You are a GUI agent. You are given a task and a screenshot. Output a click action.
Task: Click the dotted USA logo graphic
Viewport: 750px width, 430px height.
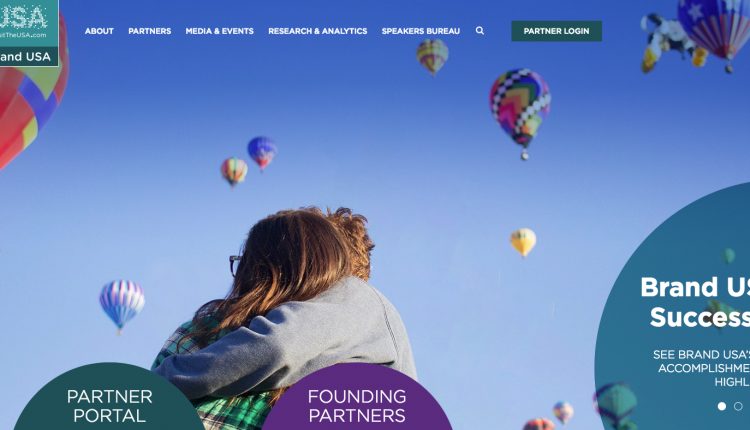click(x=24, y=16)
